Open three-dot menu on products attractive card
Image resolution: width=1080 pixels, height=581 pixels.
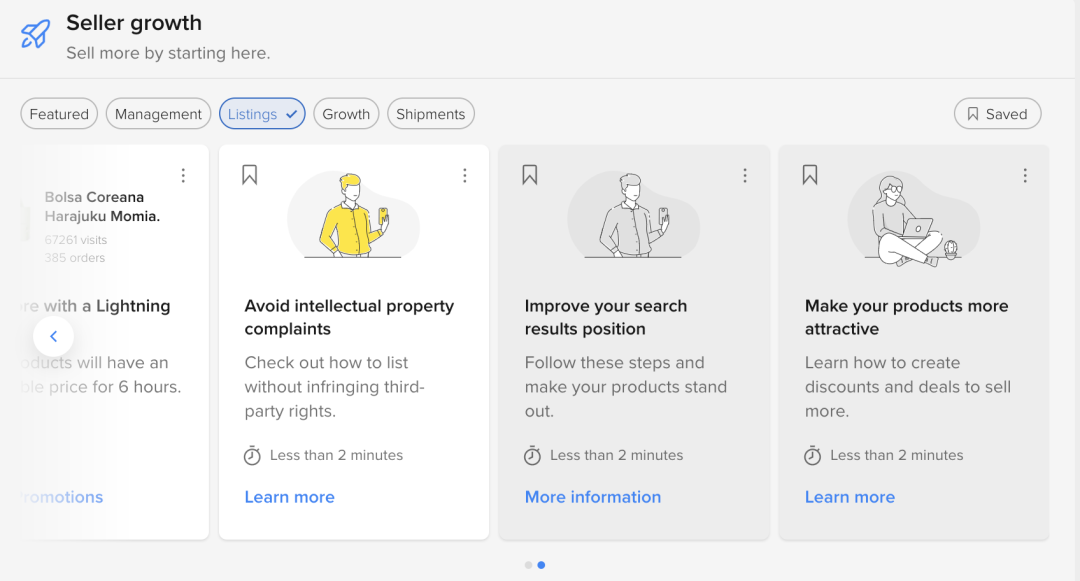1025,176
